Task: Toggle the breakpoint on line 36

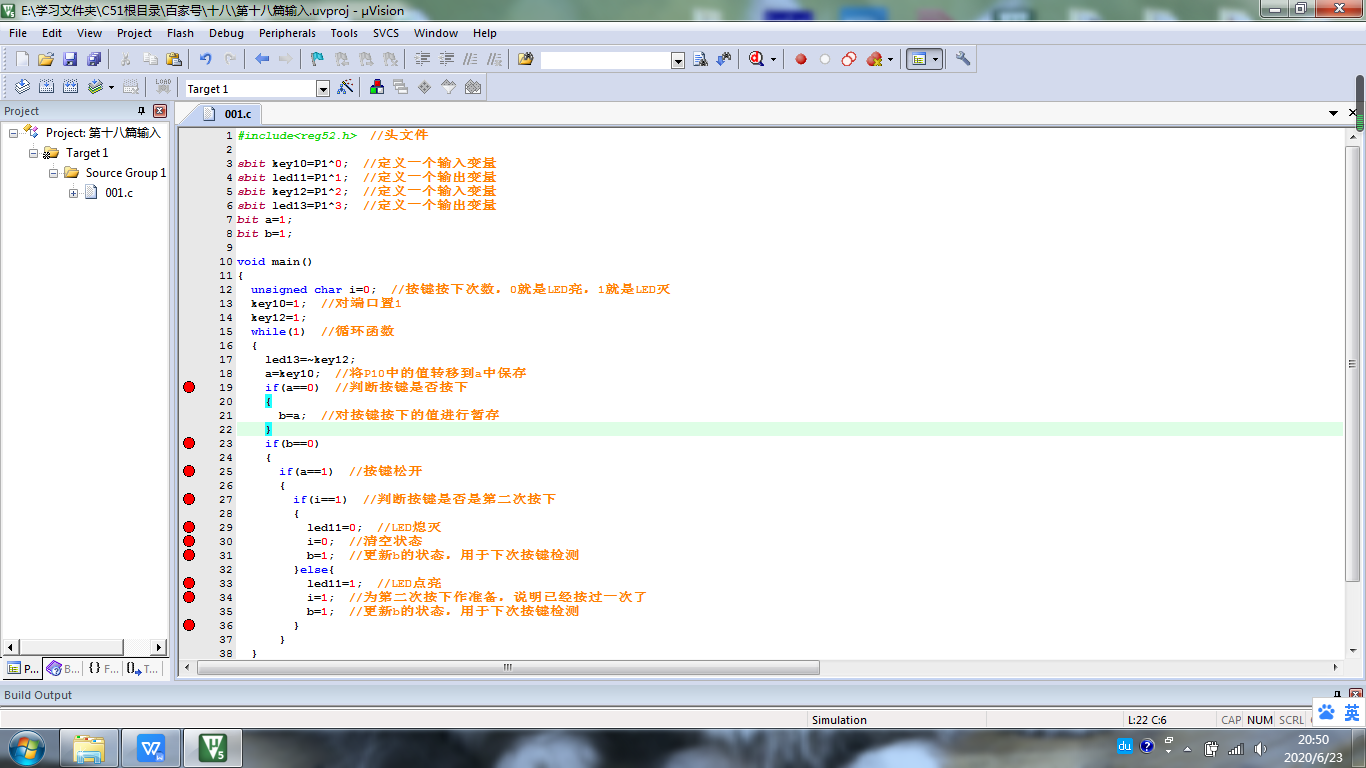Action: (x=189, y=625)
